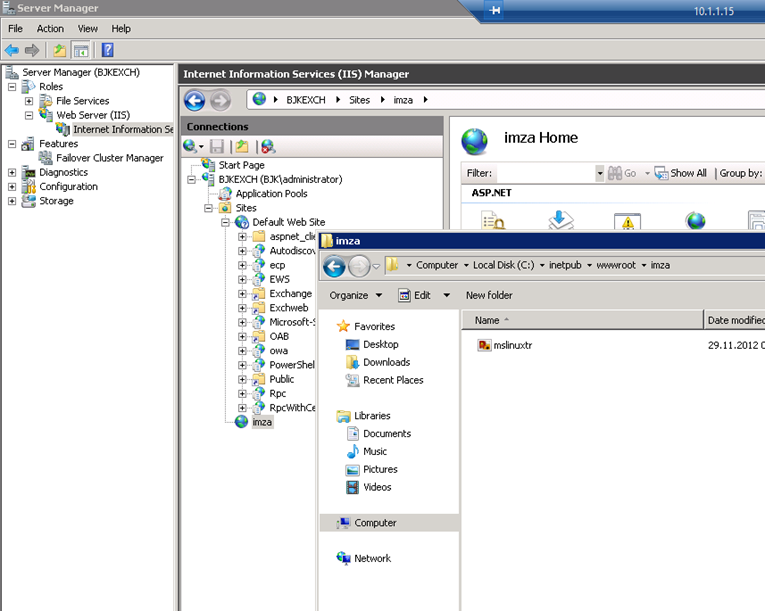
Task: Select Failover Cluster Manager node
Action: coord(109,158)
